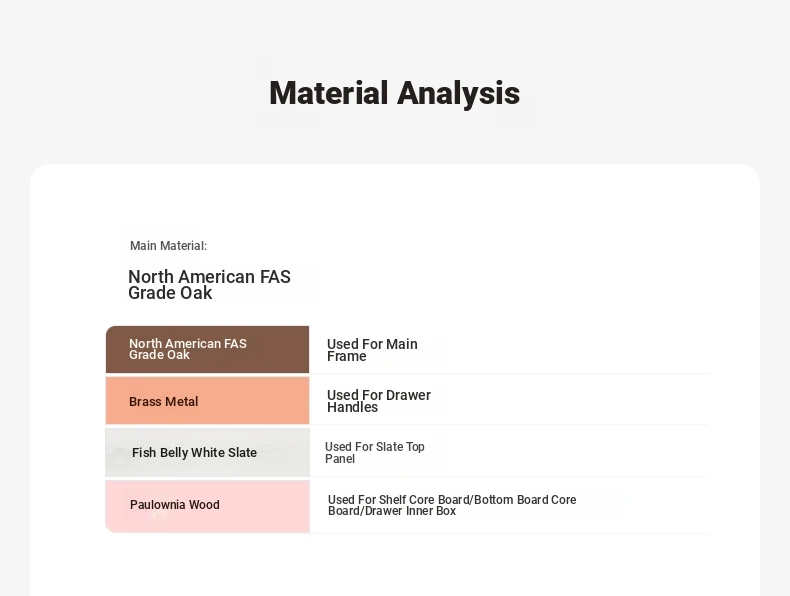The image size is (790, 596).
Task: Click the large North American FAS Grade Oak title
Action: [209, 285]
